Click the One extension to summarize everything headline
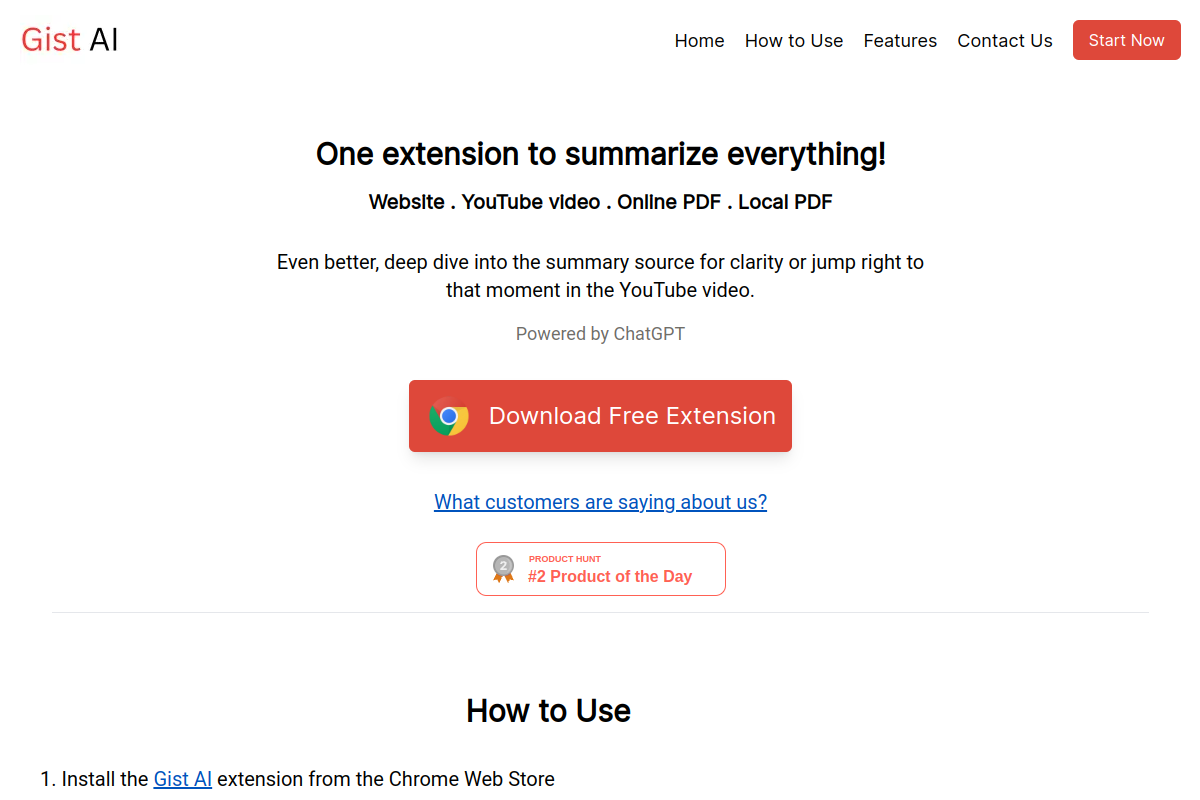The image size is (1200, 800). tap(600, 154)
